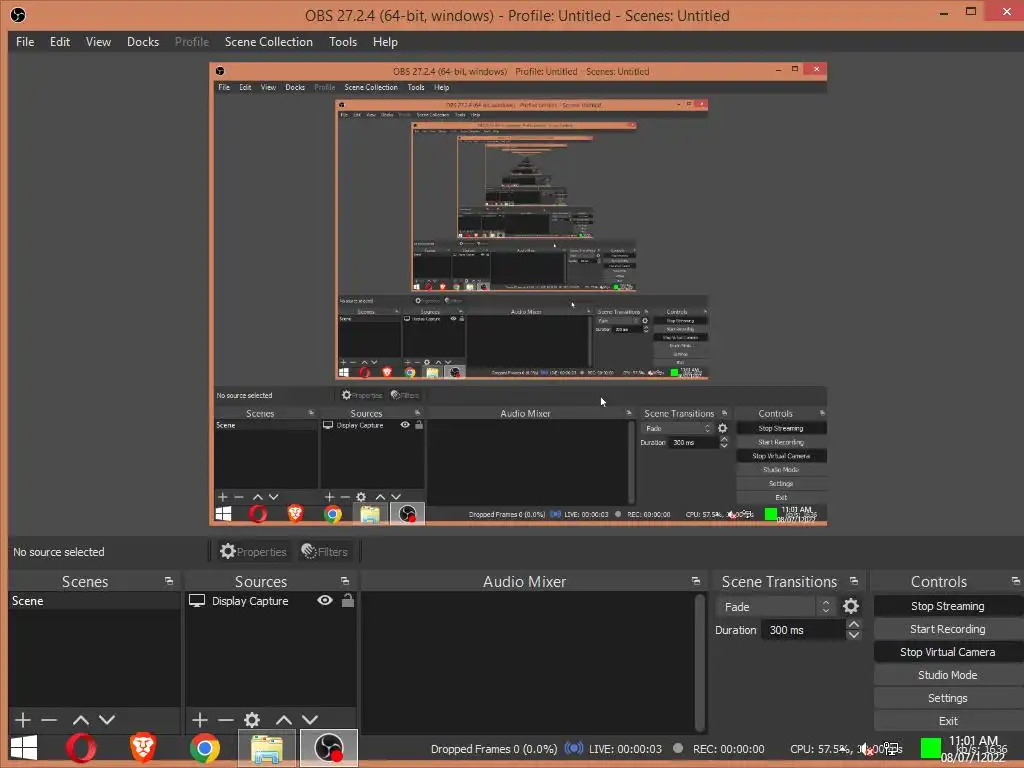
Task: Click the Duration 300 ms field
Action: (x=804, y=630)
